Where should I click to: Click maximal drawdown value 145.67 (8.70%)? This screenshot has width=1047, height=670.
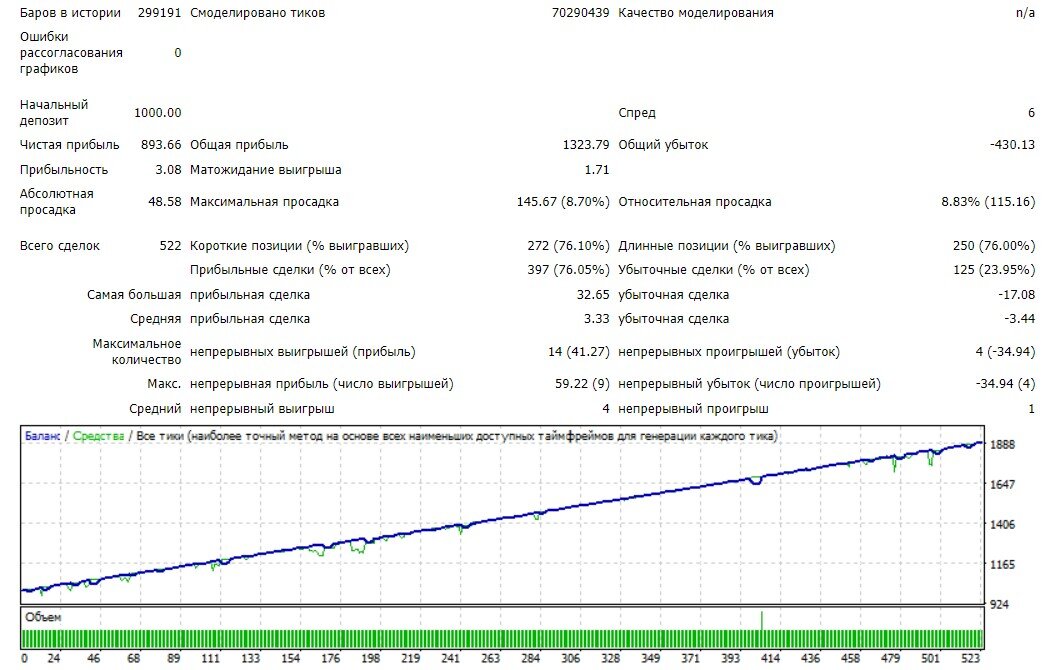coord(563,202)
